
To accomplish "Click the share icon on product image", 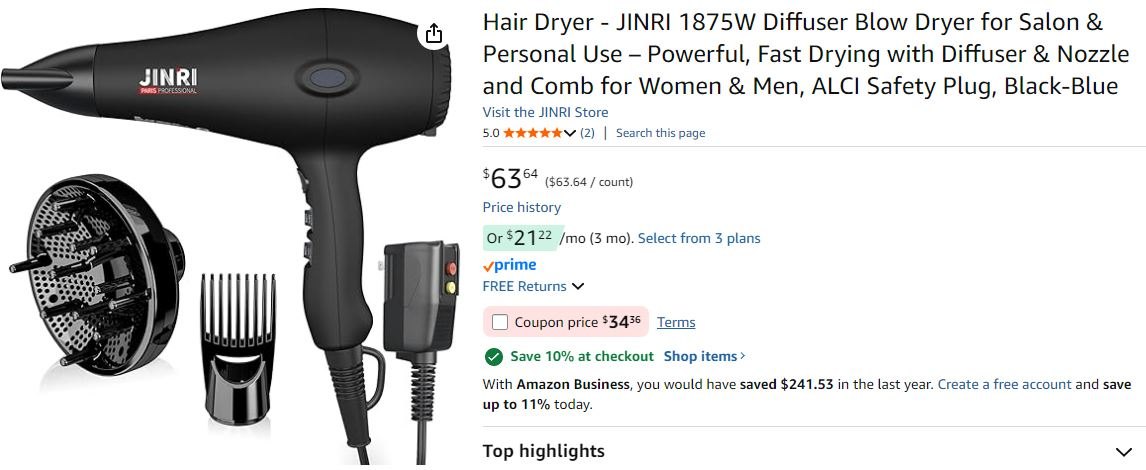I will coord(434,34).
